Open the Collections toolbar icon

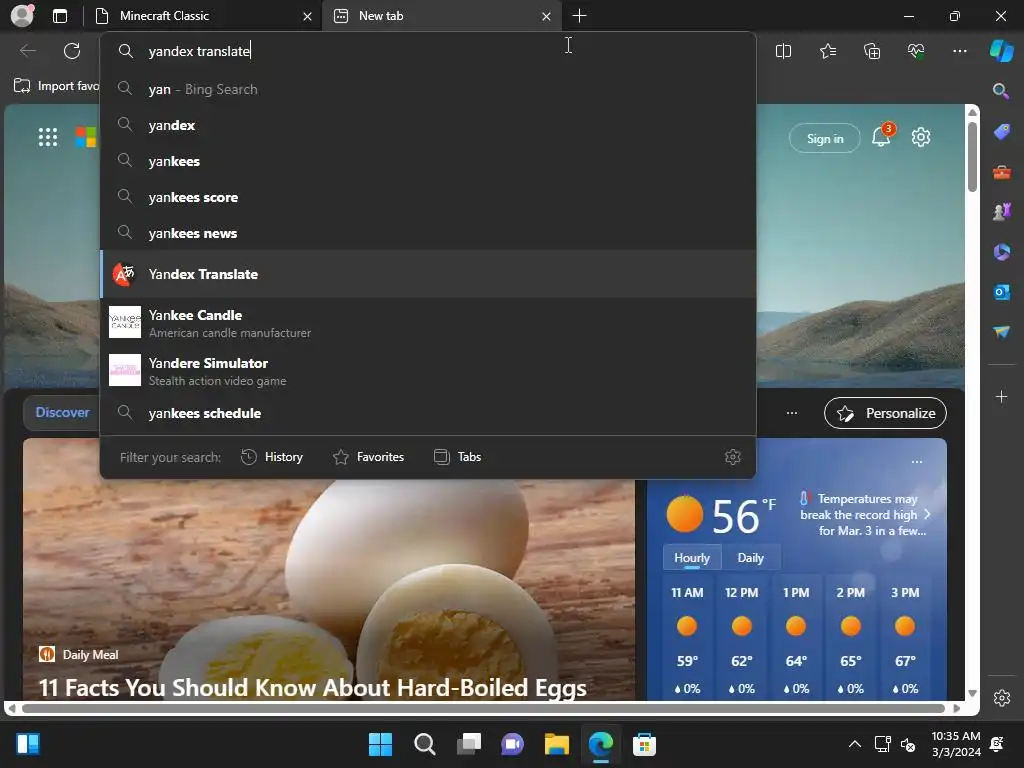[x=872, y=51]
